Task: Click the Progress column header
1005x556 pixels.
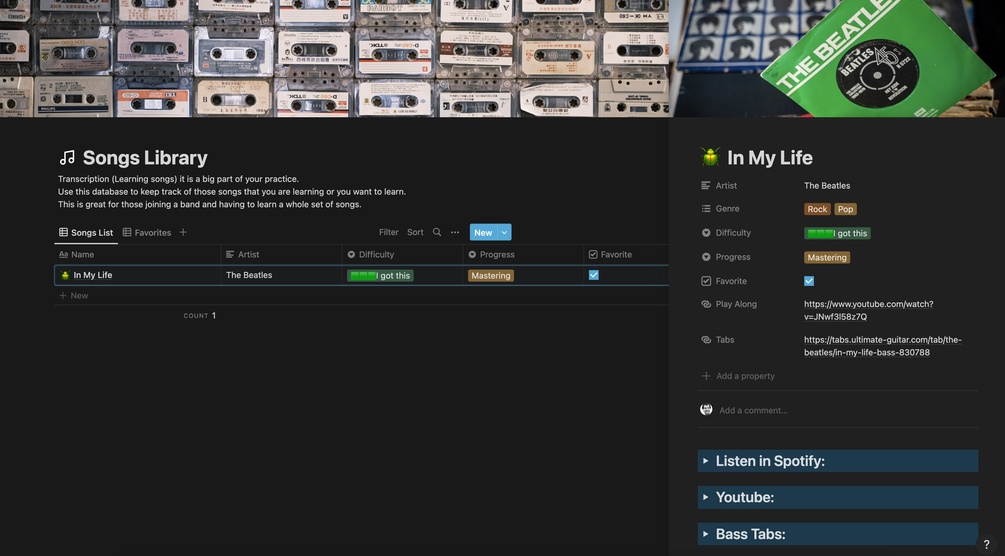Action: pos(523,255)
